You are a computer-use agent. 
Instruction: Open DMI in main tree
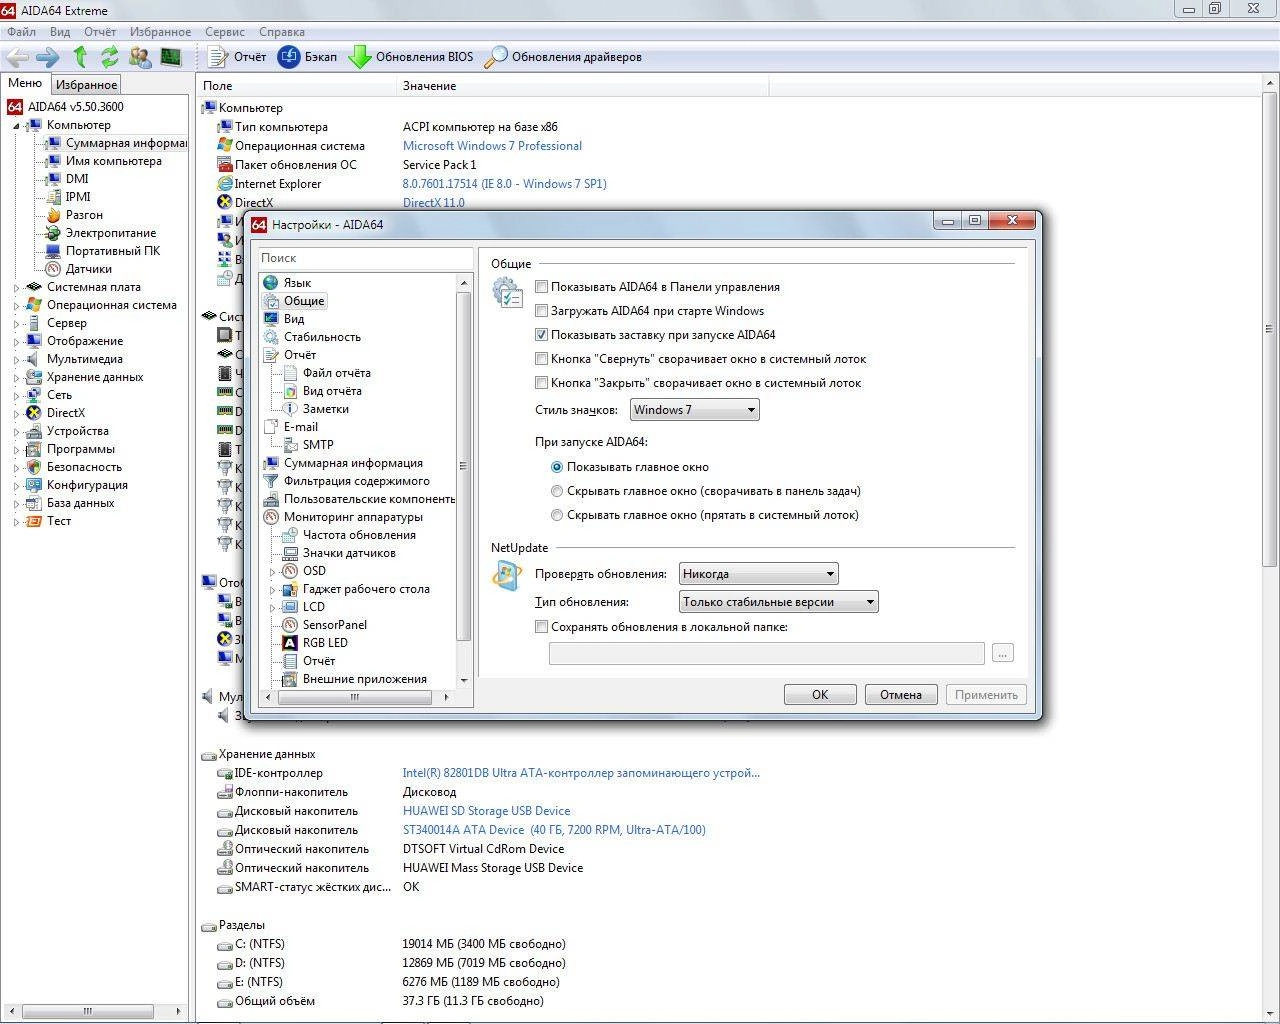77,179
